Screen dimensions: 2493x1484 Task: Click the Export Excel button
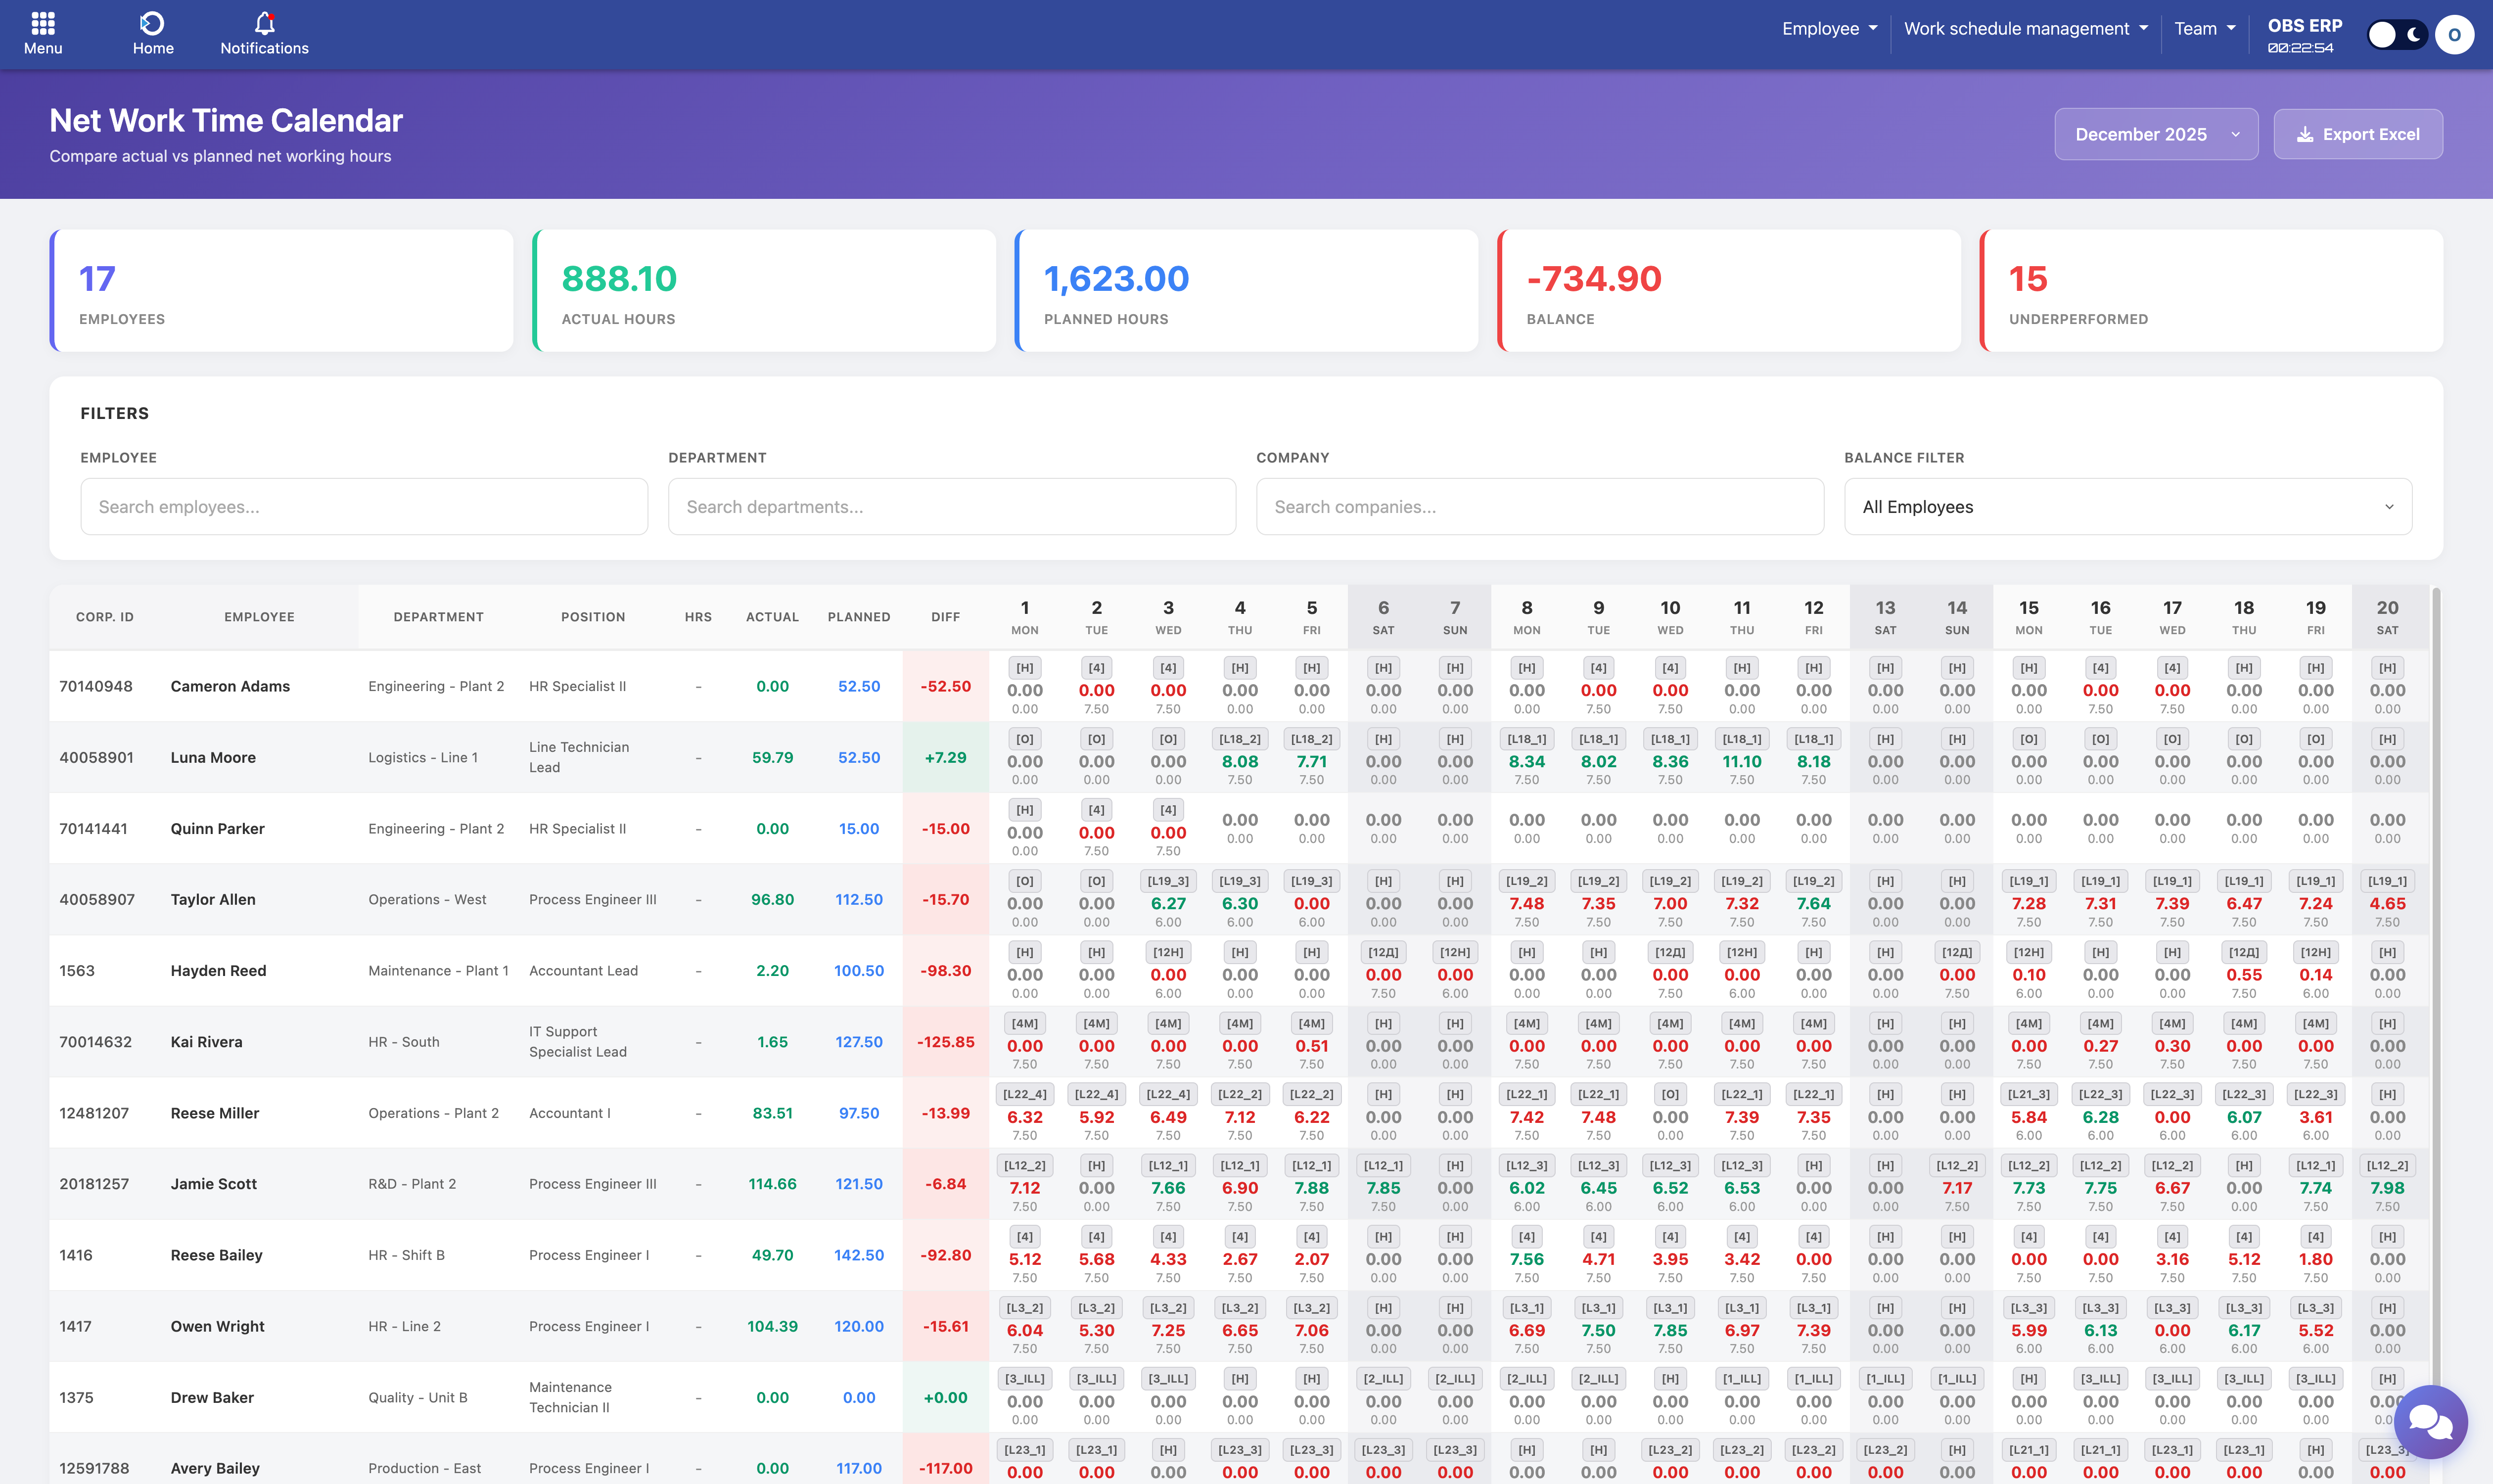[2370, 135]
